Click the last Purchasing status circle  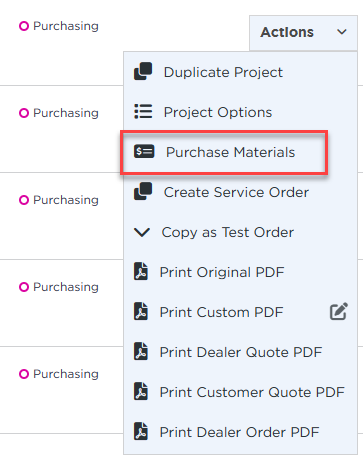(24, 374)
